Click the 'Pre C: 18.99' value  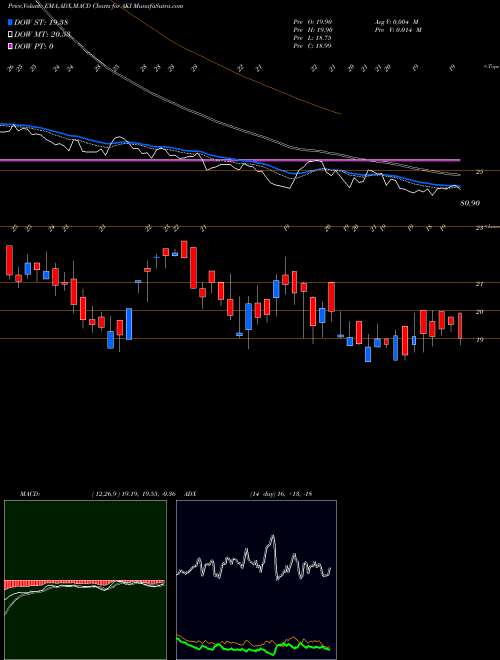[x=312, y=46]
